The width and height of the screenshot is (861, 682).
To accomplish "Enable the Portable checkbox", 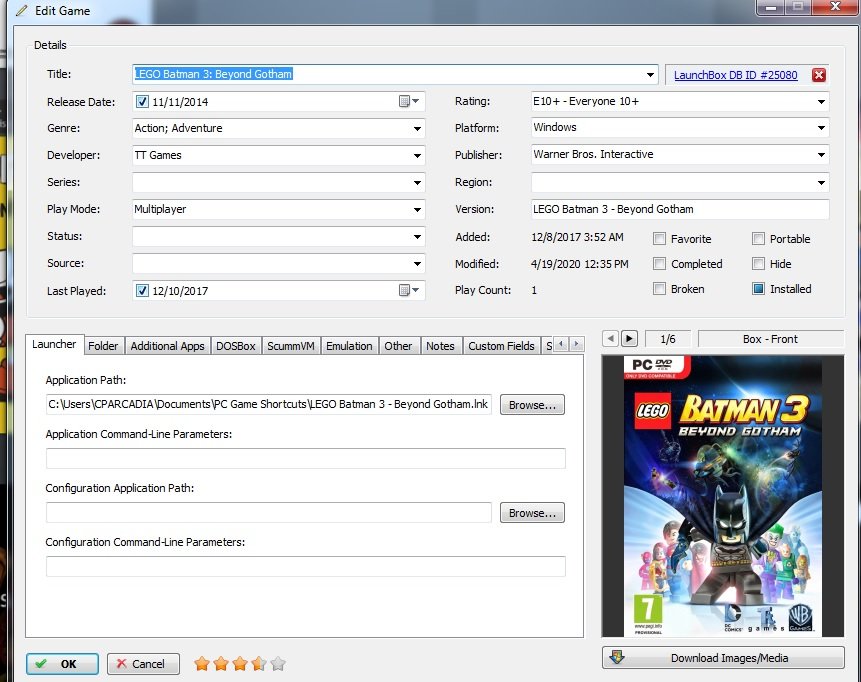I will coord(758,239).
